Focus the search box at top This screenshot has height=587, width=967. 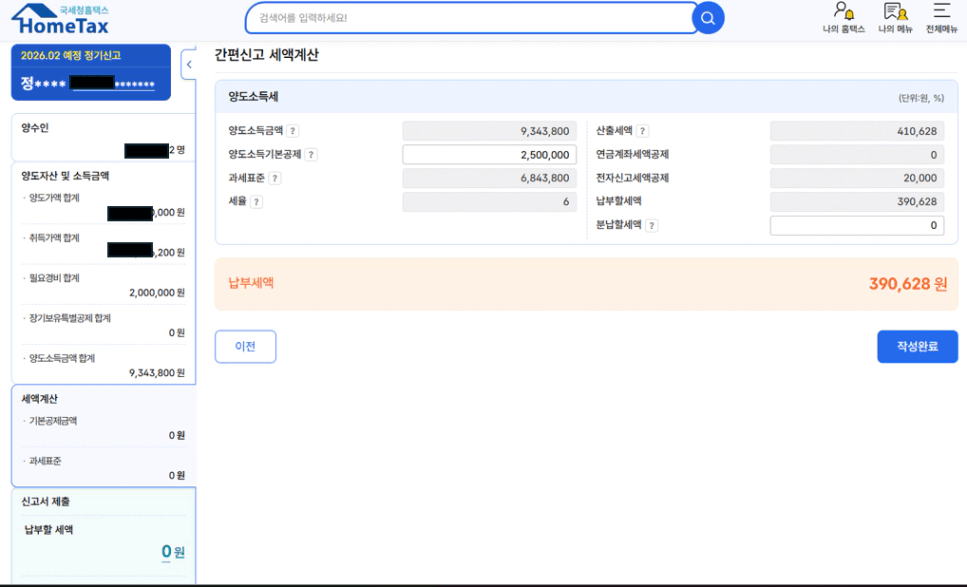pyautogui.click(x=470, y=18)
